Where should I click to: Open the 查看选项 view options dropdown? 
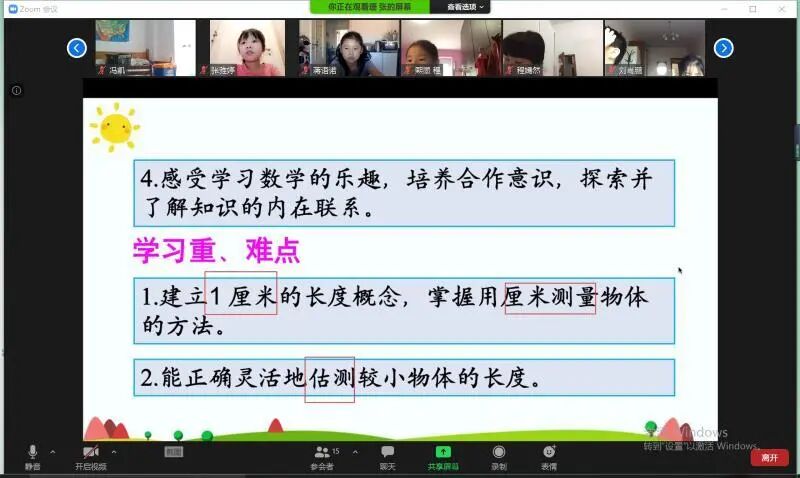pyautogui.click(x=465, y=7)
